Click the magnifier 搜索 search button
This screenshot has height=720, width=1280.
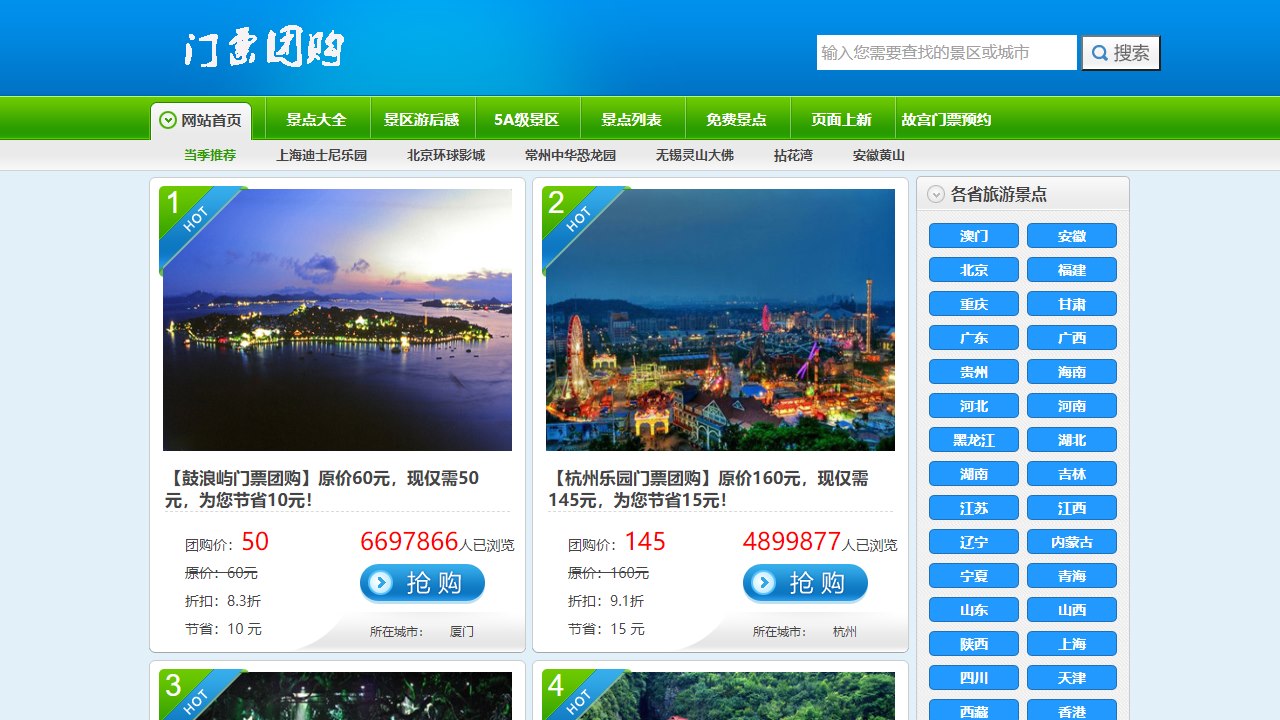pyautogui.click(x=1120, y=53)
